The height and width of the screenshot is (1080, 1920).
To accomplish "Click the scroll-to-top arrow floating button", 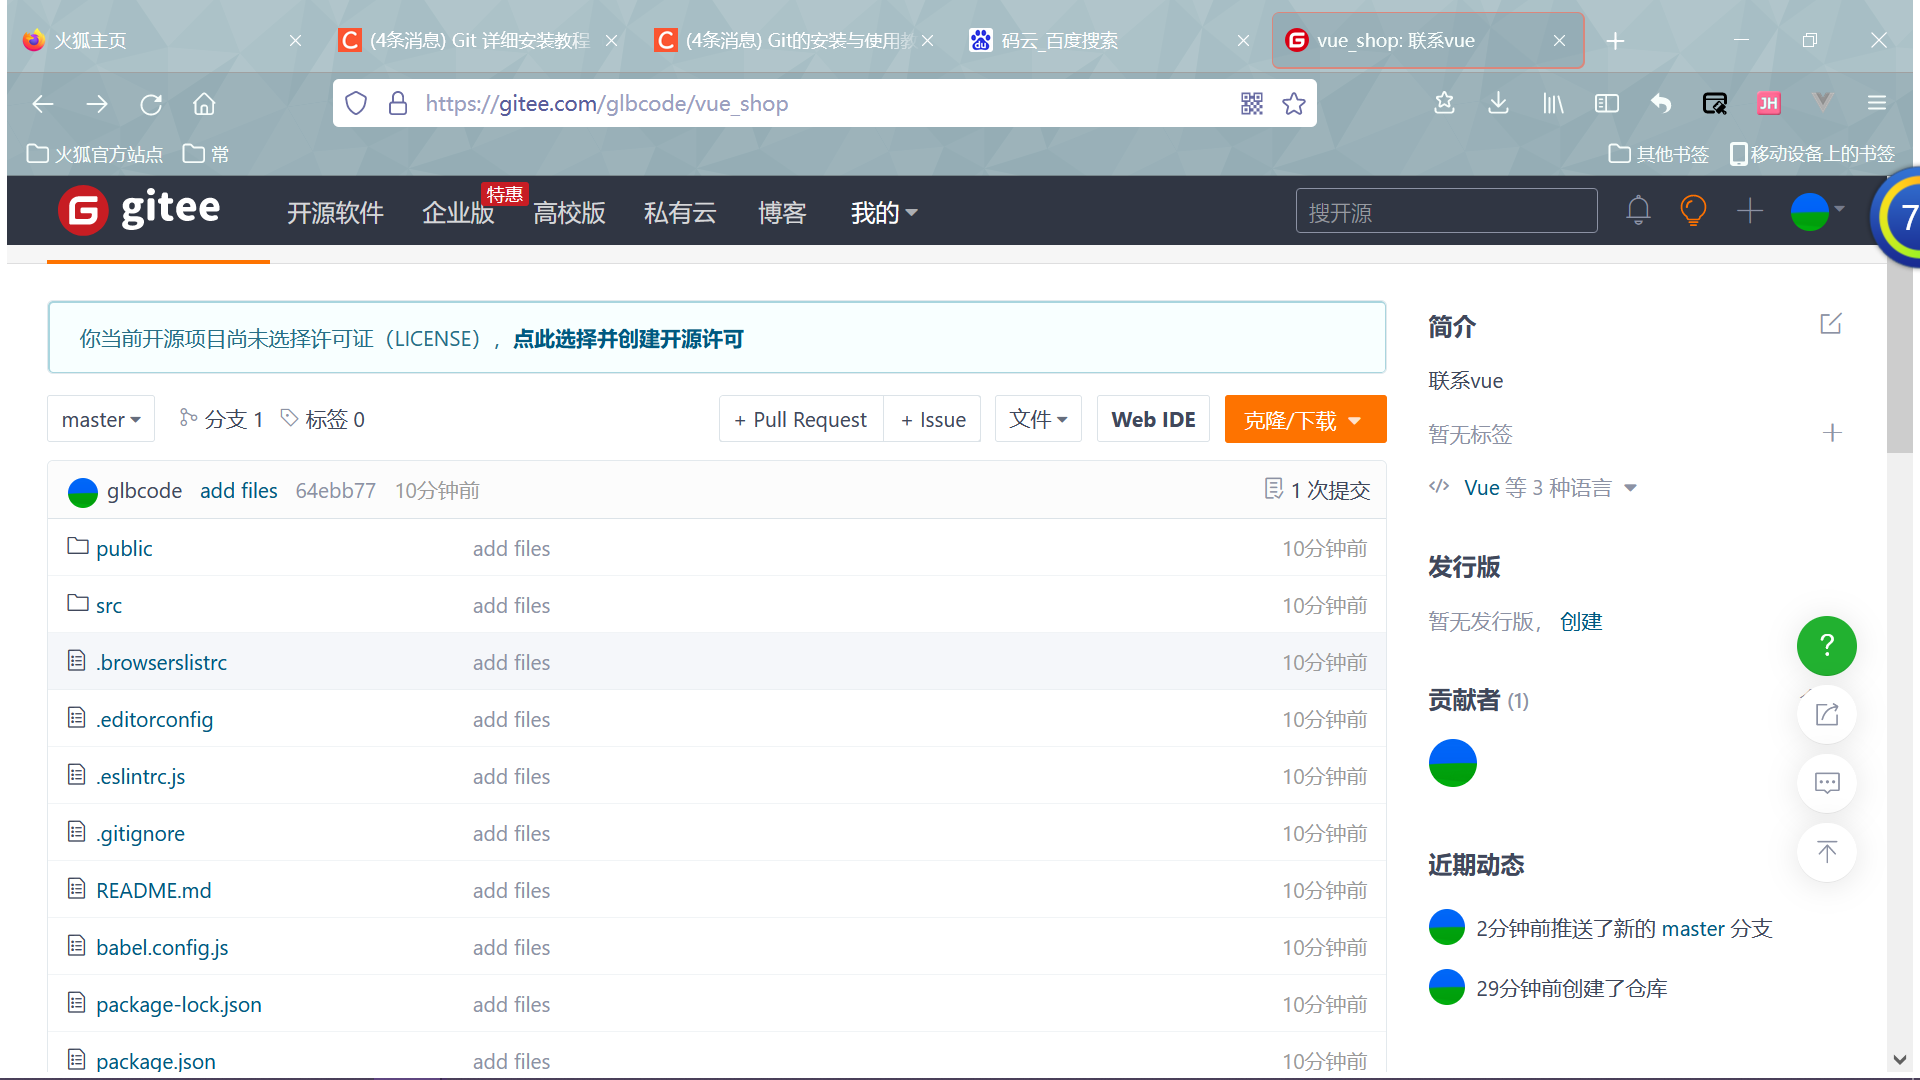I will tap(1826, 852).
